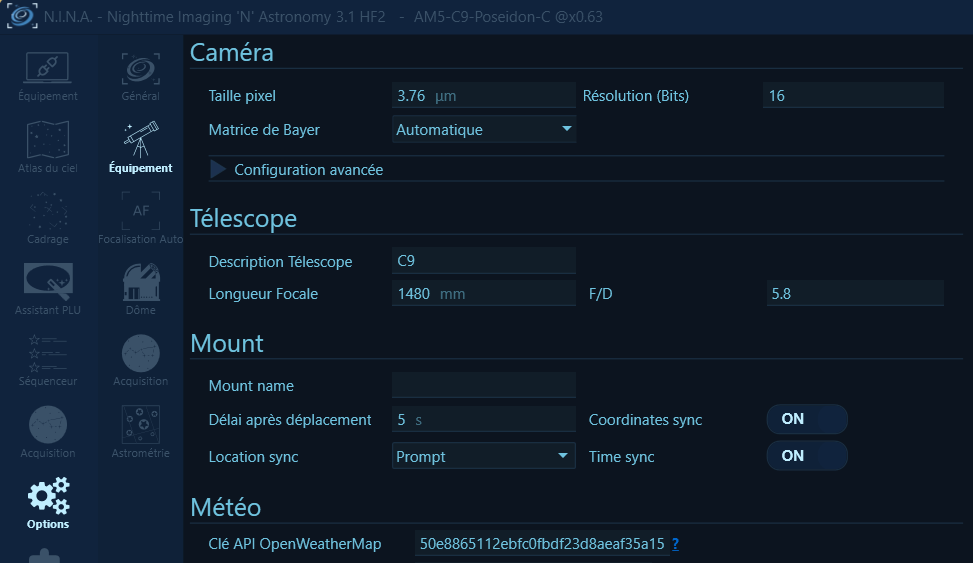Viewport: 973px width, 563px height.
Task: Launch the Assistant PLU flat wizard
Action: click(x=47, y=288)
